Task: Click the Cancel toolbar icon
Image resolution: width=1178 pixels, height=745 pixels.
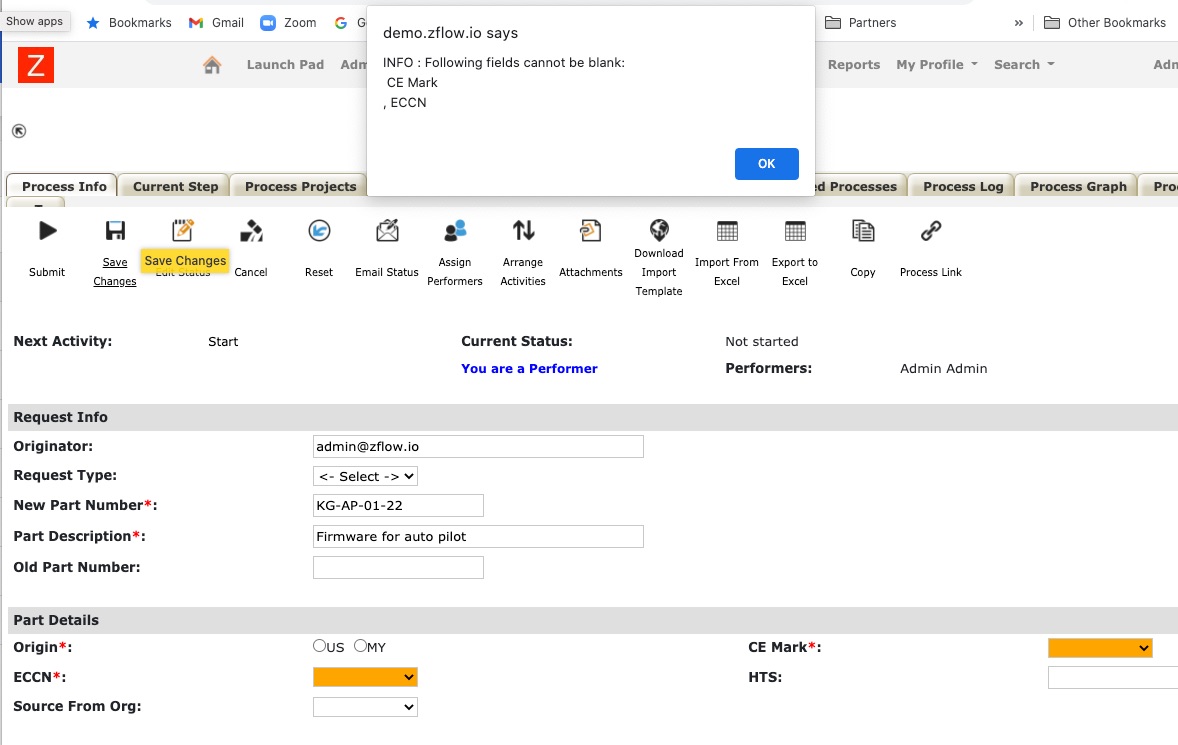Action: click(x=250, y=240)
